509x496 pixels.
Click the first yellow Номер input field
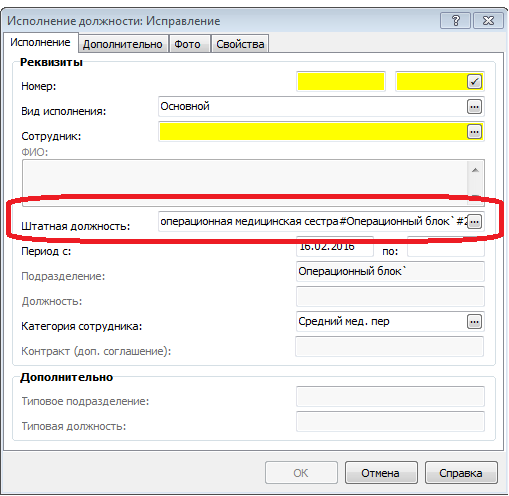tap(341, 82)
